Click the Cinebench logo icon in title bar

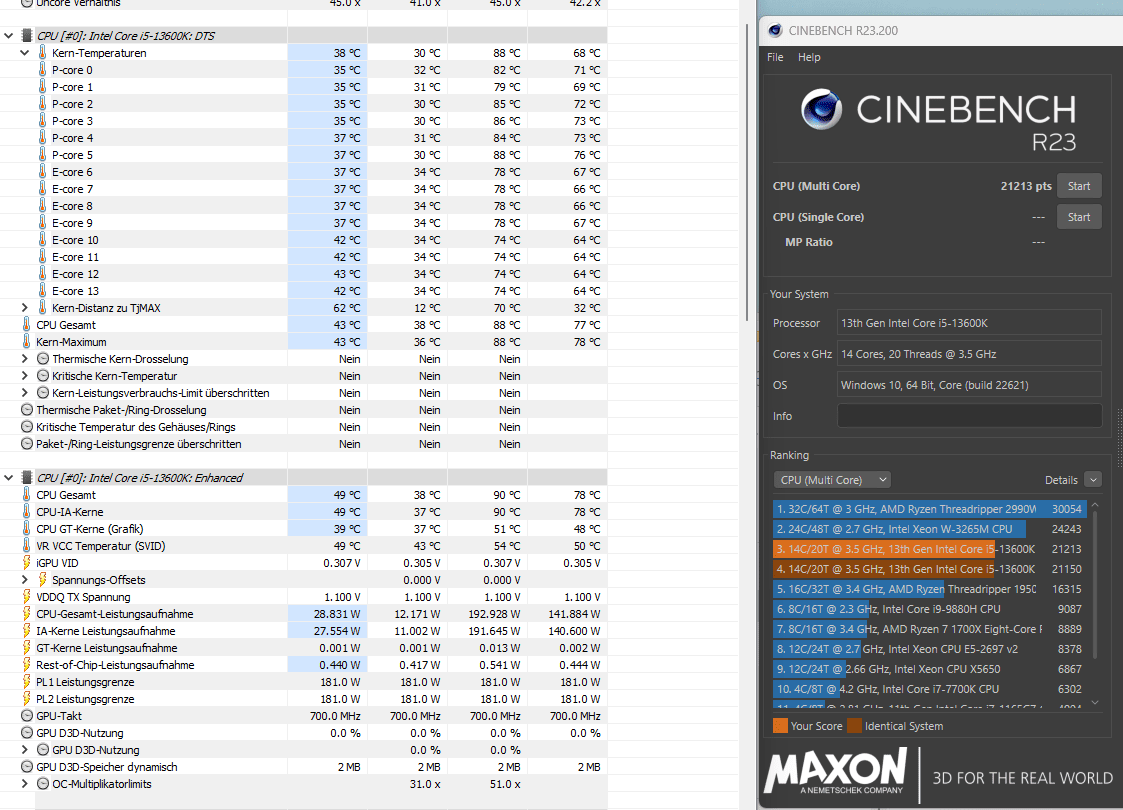pyautogui.click(x=774, y=30)
